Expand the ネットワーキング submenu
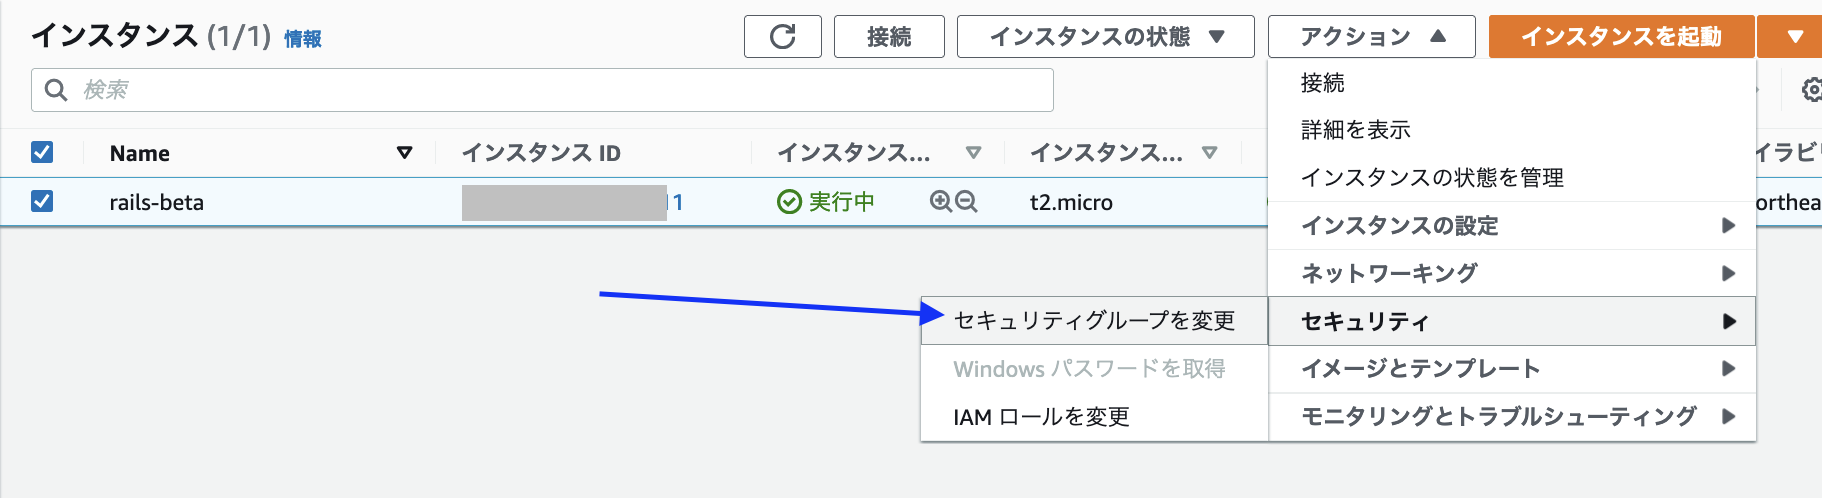1822x498 pixels. (x=1511, y=273)
